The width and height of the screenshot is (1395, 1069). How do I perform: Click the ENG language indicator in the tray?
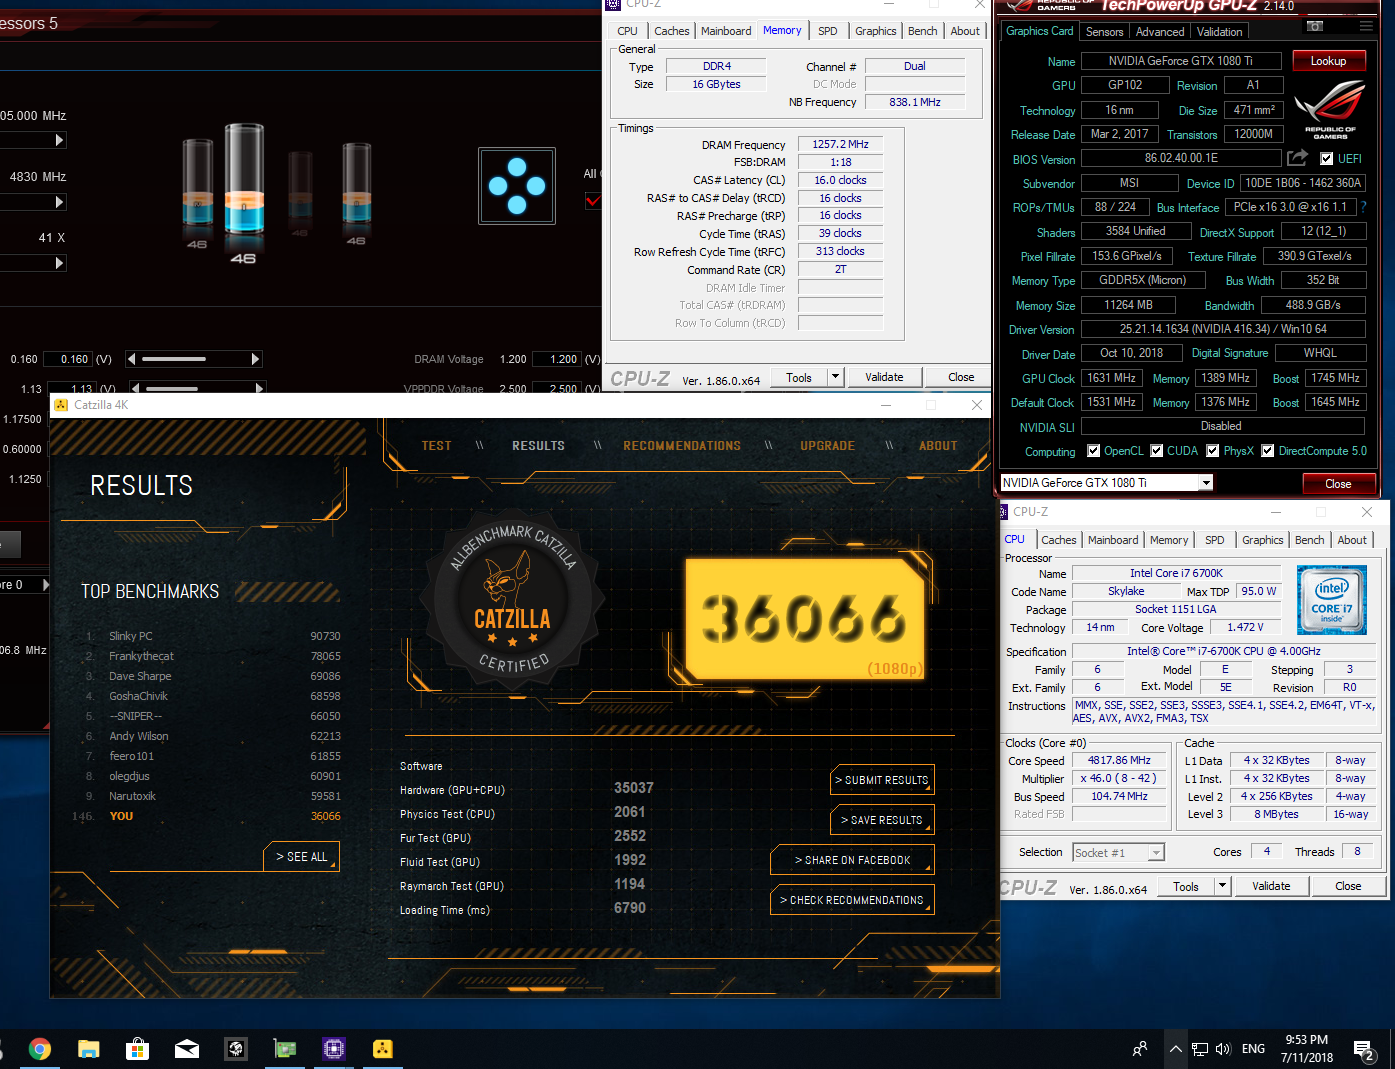(x=1253, y=1049)
